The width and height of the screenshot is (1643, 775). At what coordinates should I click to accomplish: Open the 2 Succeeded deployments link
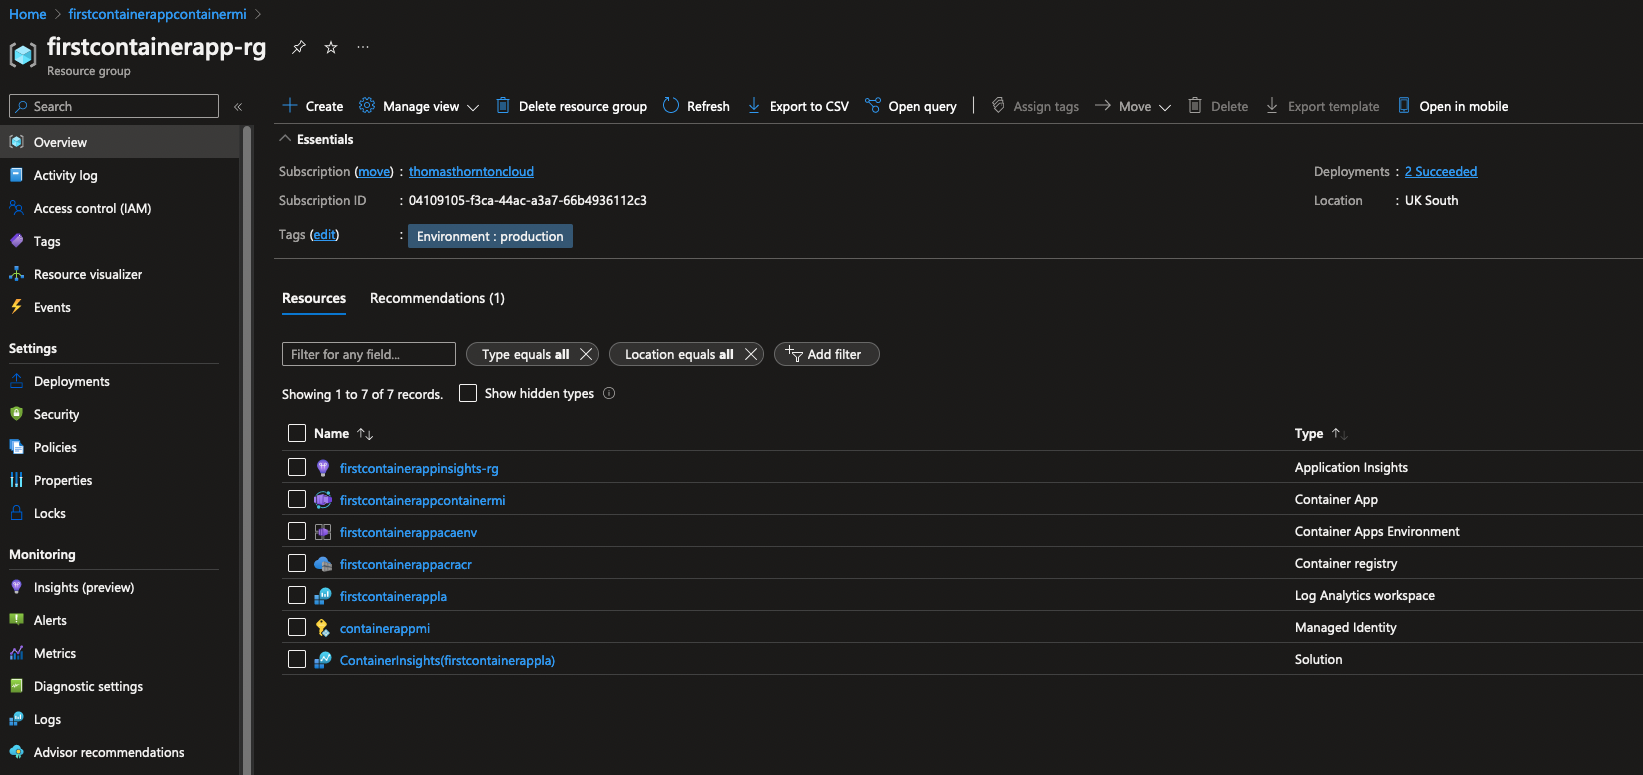tap(1441, 171)
